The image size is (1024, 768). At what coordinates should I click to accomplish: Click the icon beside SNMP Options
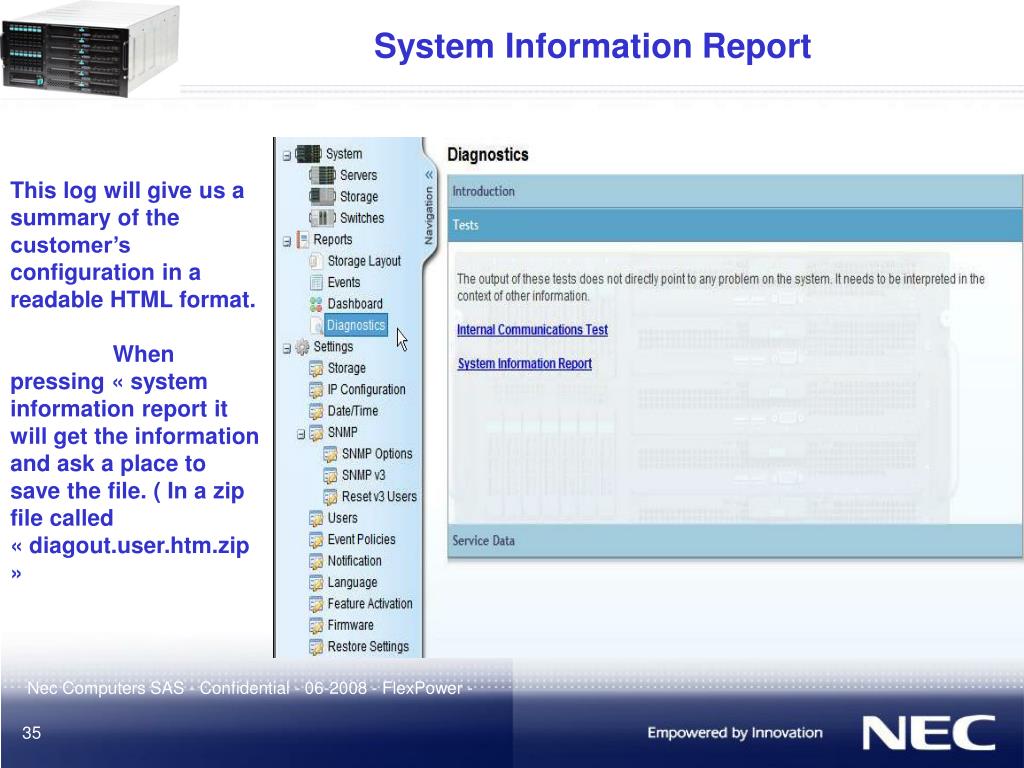tap(330, 454)
